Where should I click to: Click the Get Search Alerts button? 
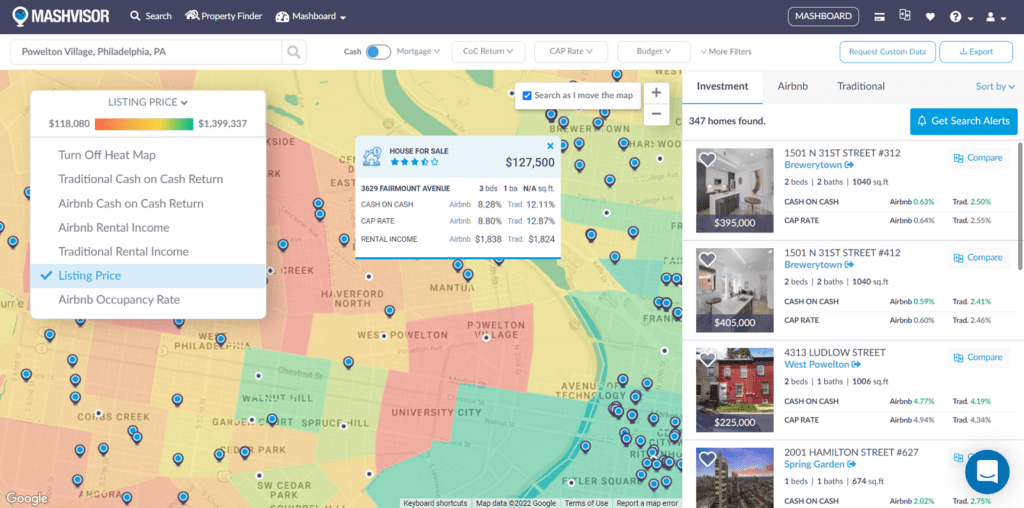coord(963,121)
